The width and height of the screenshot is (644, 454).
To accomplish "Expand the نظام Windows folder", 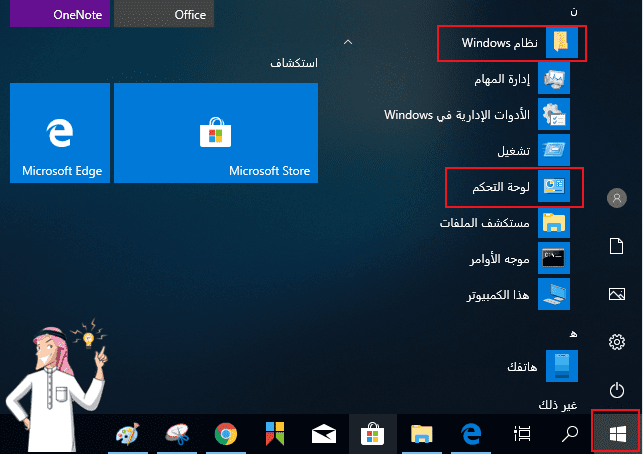I will [511, 43].
